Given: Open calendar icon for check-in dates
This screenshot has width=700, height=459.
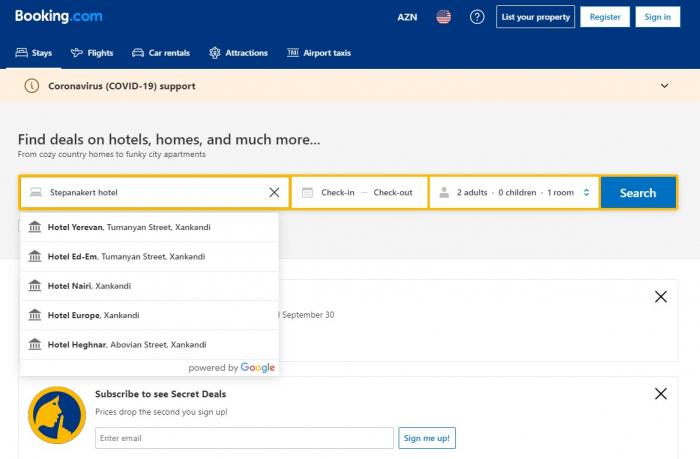Looking at the screenshot, I should (307, 192).
